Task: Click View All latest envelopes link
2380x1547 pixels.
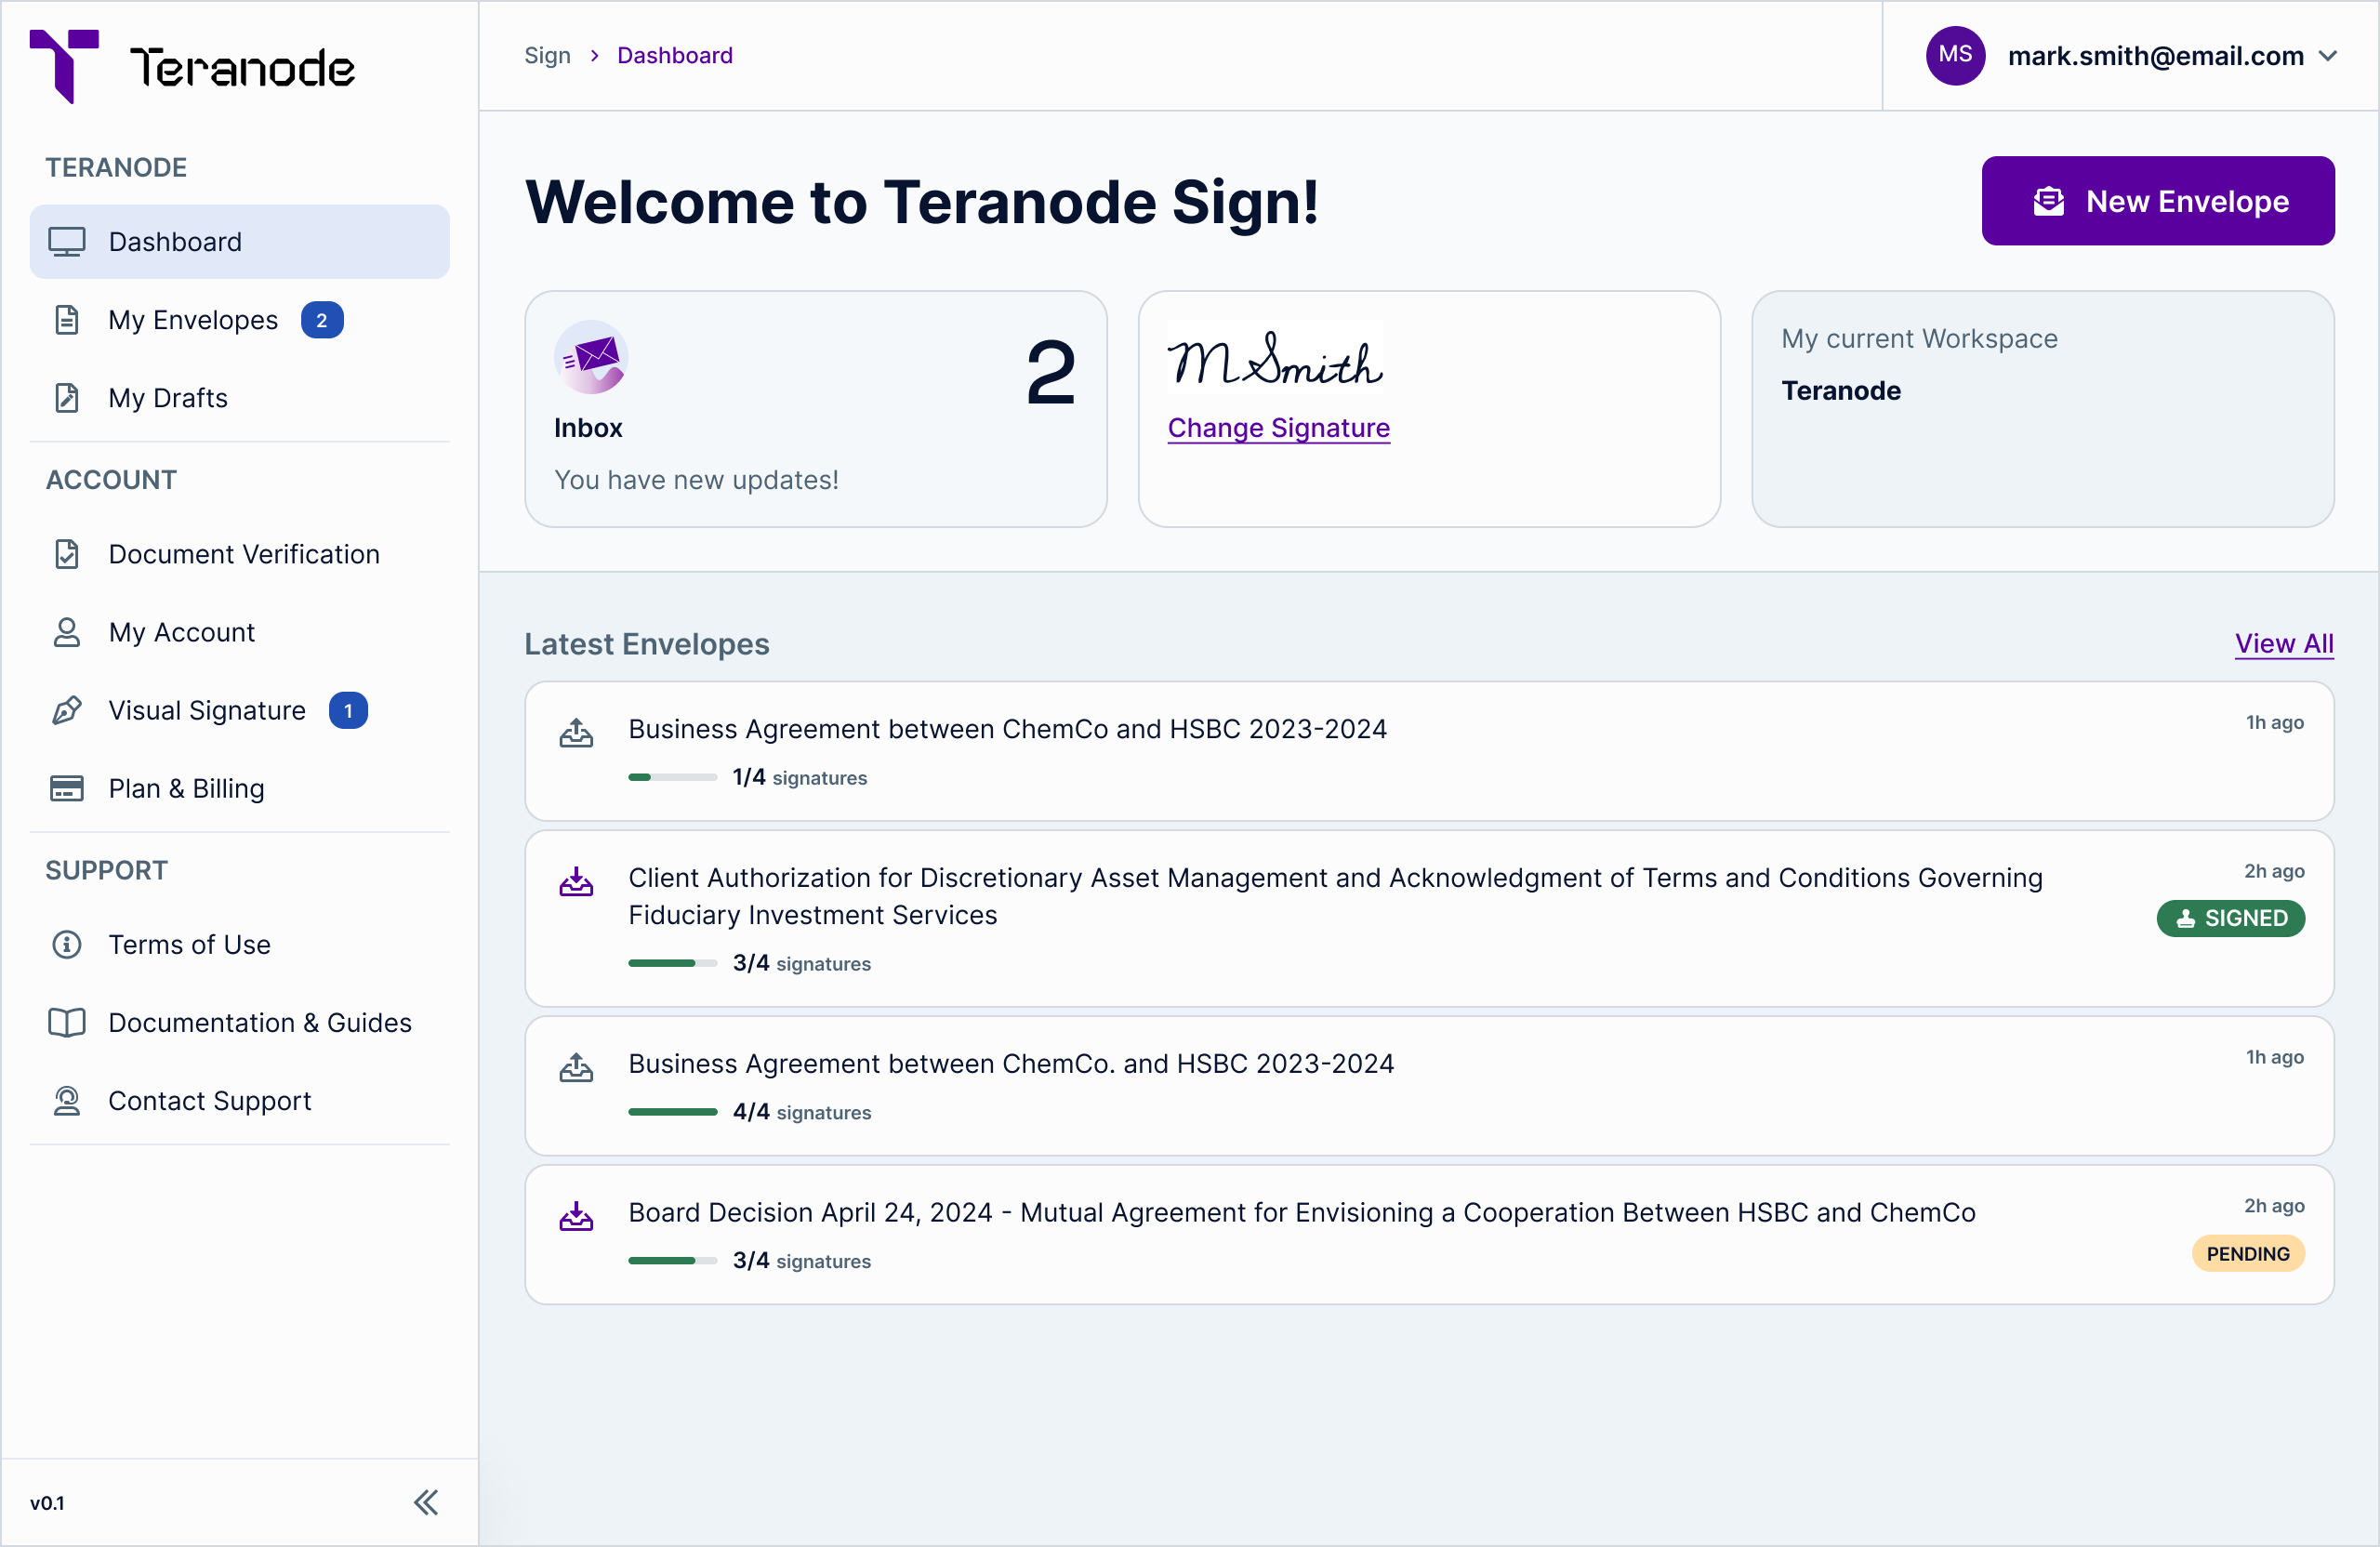Action: [x=2283, y=643]
